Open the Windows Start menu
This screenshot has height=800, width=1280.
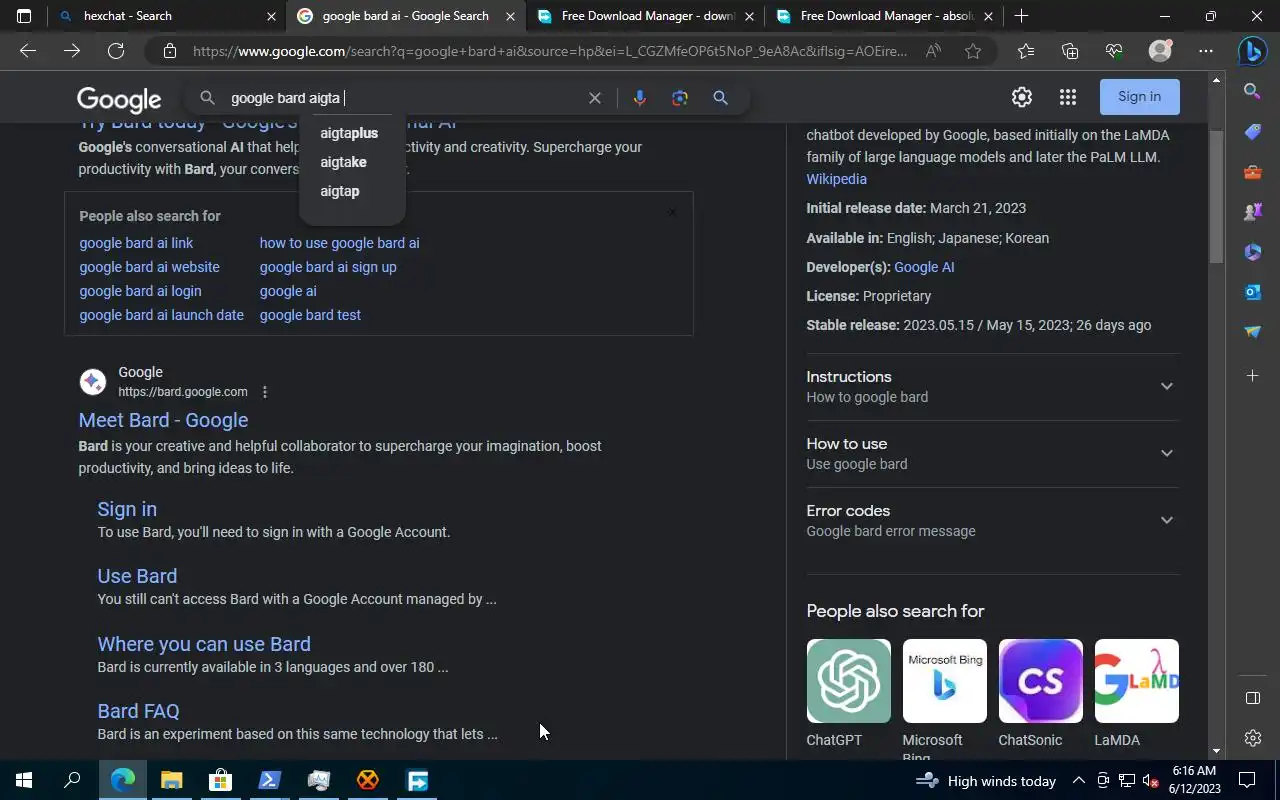[x=24, y=781]
